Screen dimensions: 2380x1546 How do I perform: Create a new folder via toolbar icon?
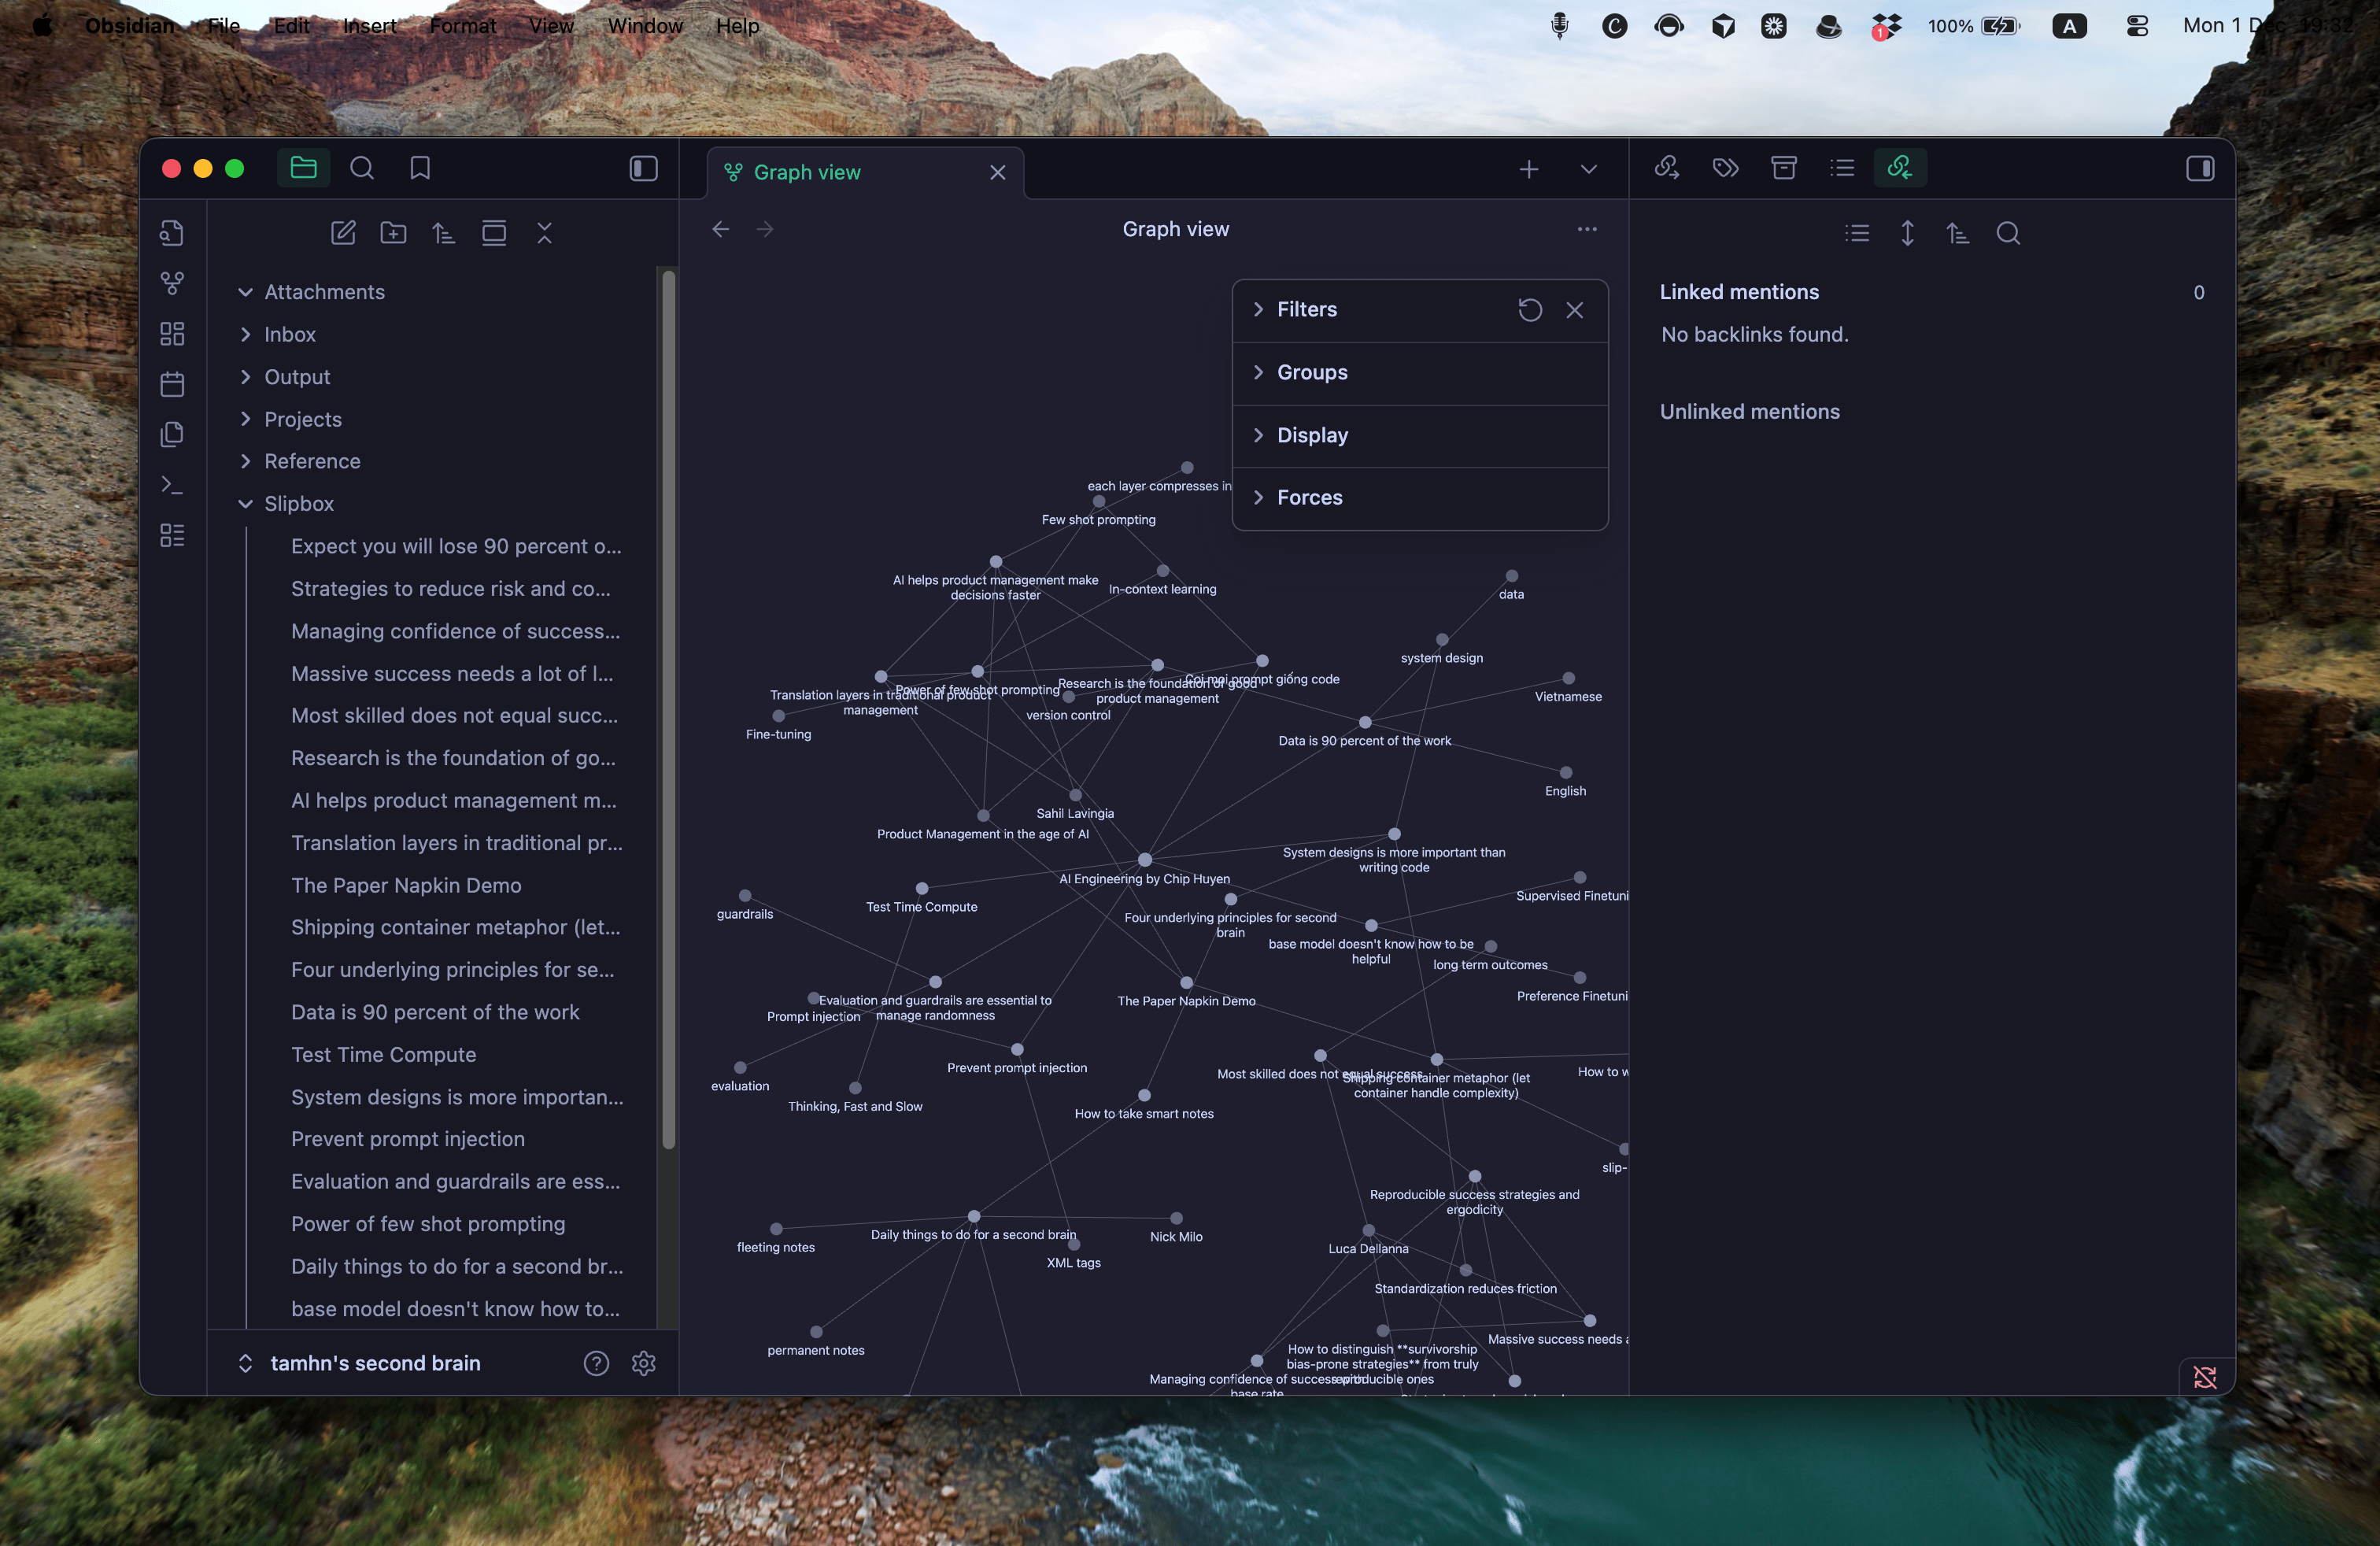tap(393, 233)
